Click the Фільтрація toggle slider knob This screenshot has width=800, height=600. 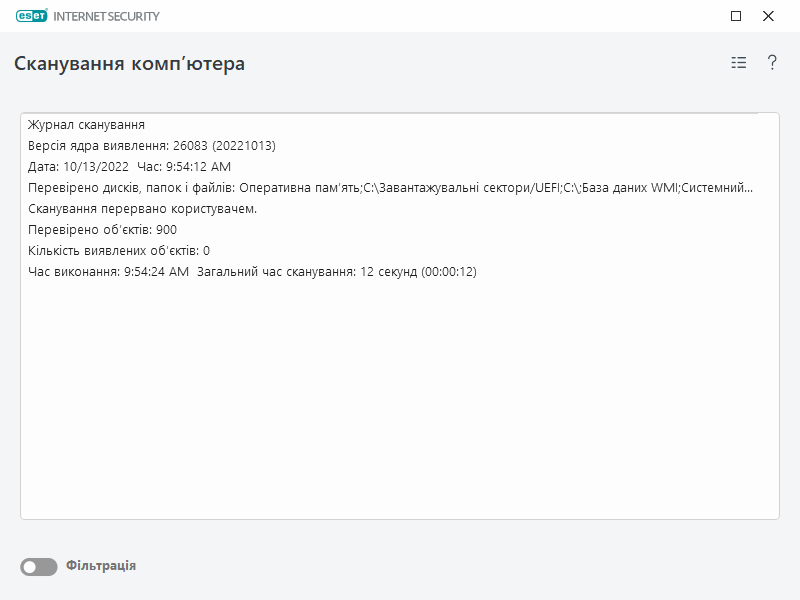[x=31, y=565]
